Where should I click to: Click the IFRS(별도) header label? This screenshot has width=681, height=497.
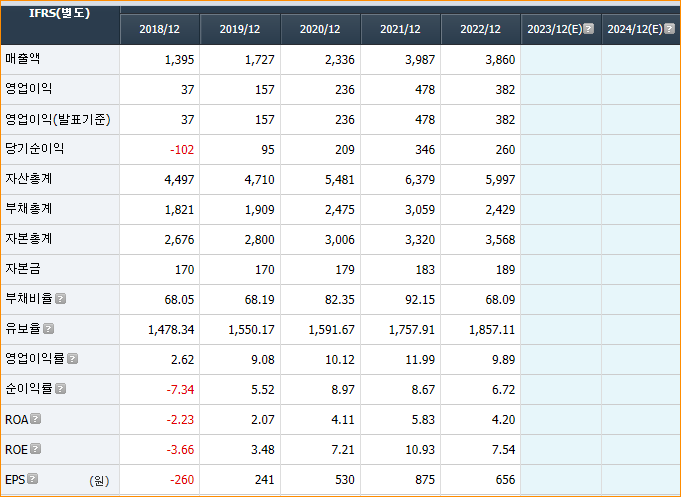click(60, 13)
